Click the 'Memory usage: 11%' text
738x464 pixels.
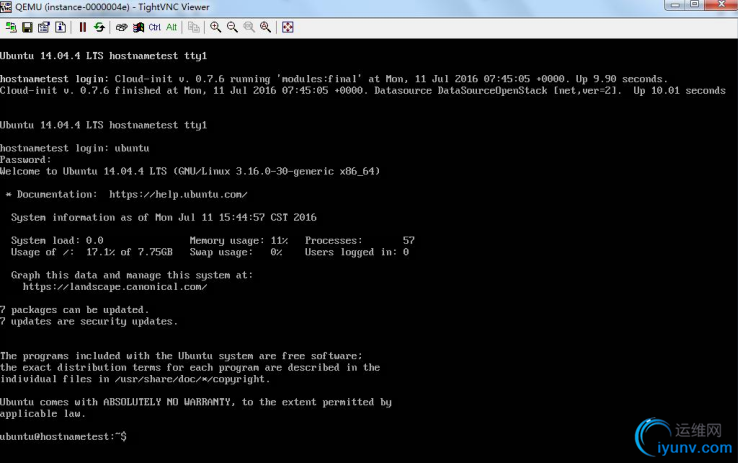coord(239,240)
